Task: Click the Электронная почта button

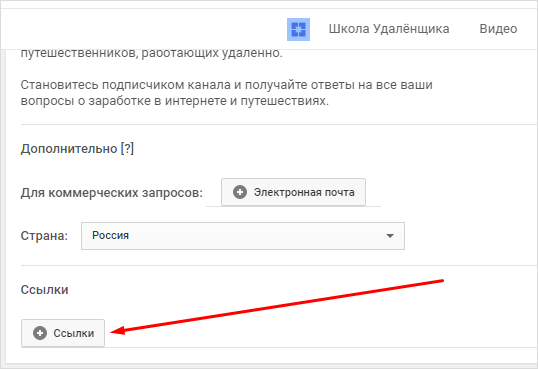Action: tap(293, 192)
